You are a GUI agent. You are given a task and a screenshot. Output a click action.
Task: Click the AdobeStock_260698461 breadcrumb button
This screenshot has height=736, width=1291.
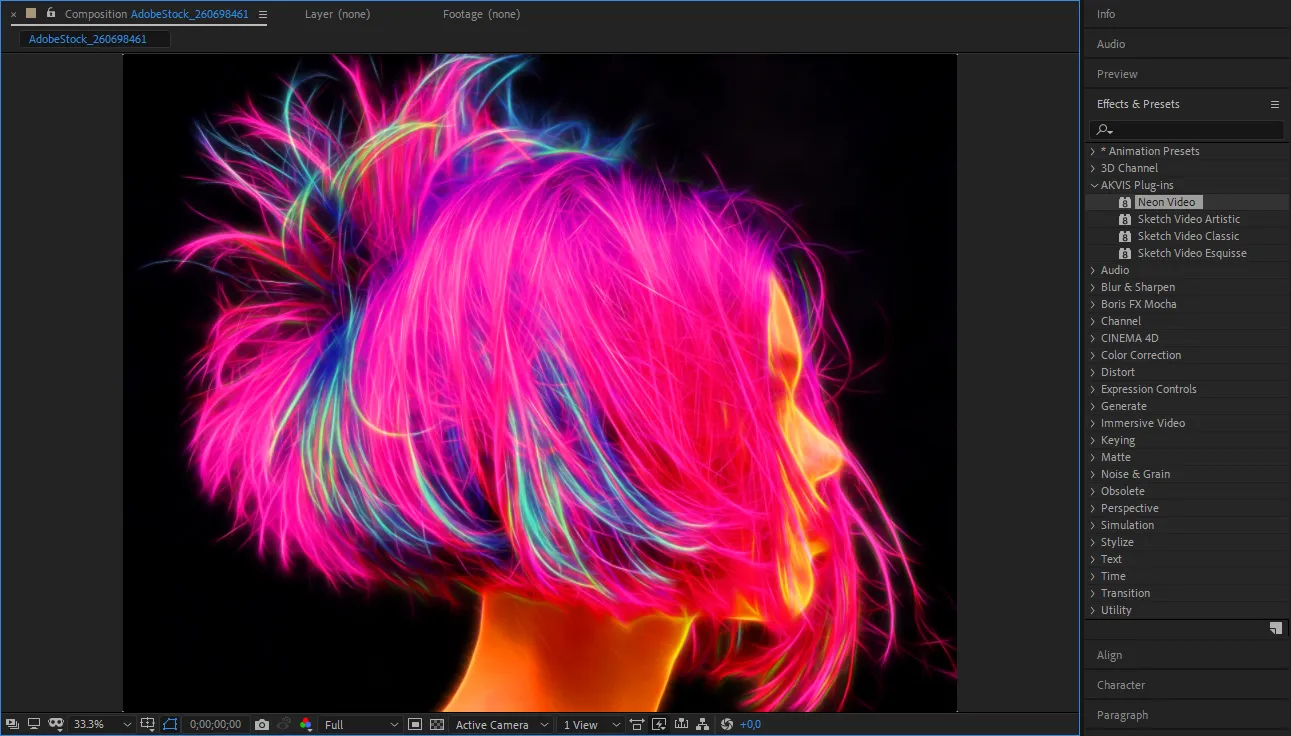coord(95,39)
